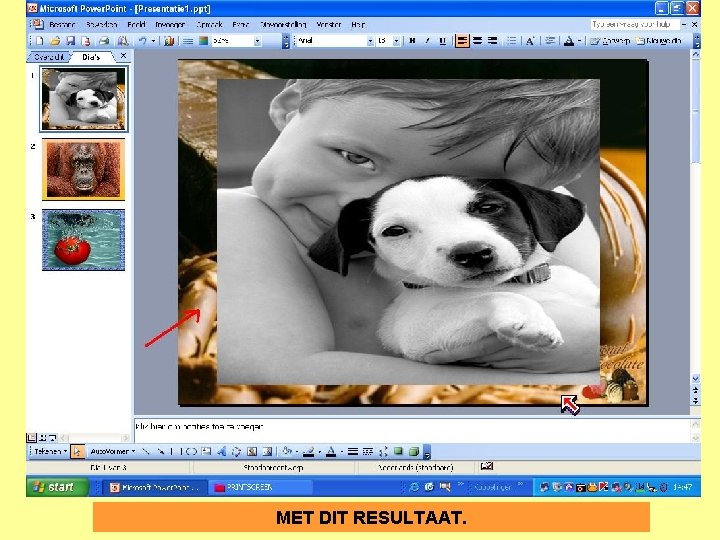Open the Help menu
This screenshot has width=720, height=540.
coord(358,24)
